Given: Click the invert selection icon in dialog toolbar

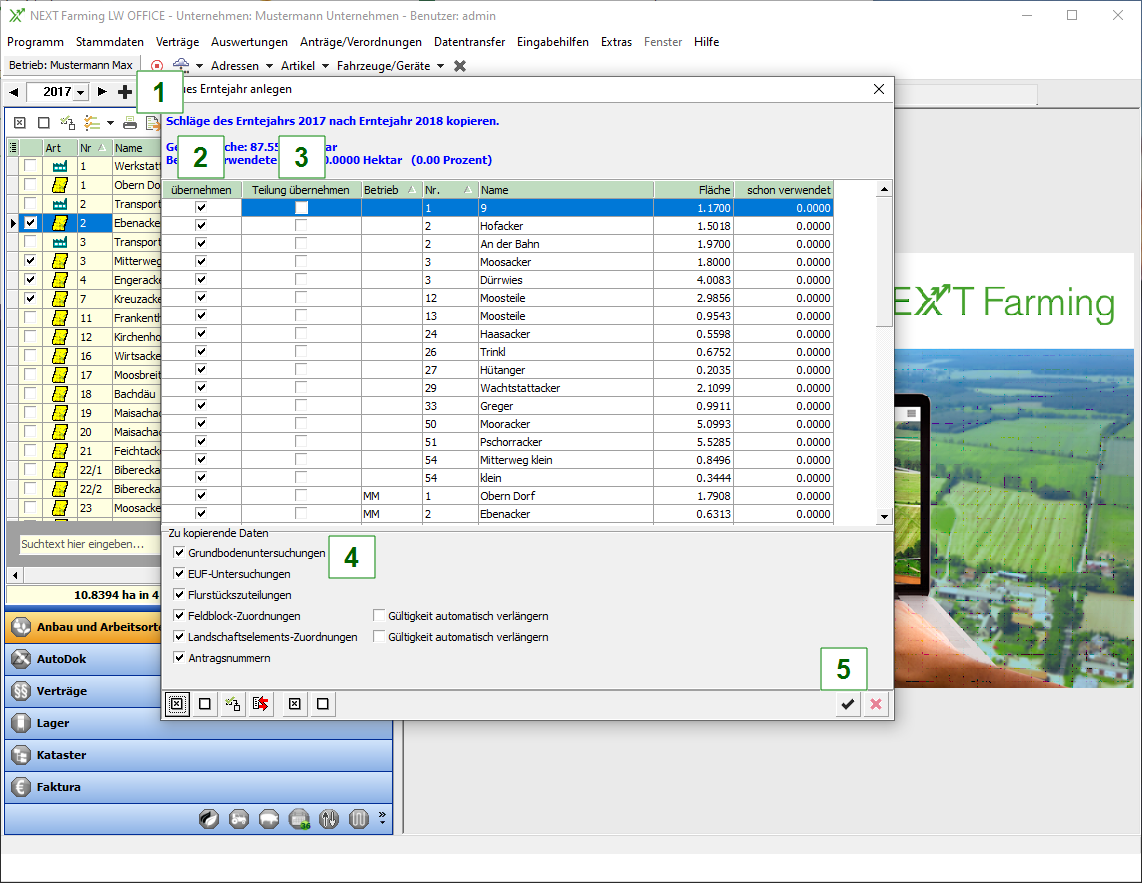Looking at the screenshot, I should tap(233, 704).
